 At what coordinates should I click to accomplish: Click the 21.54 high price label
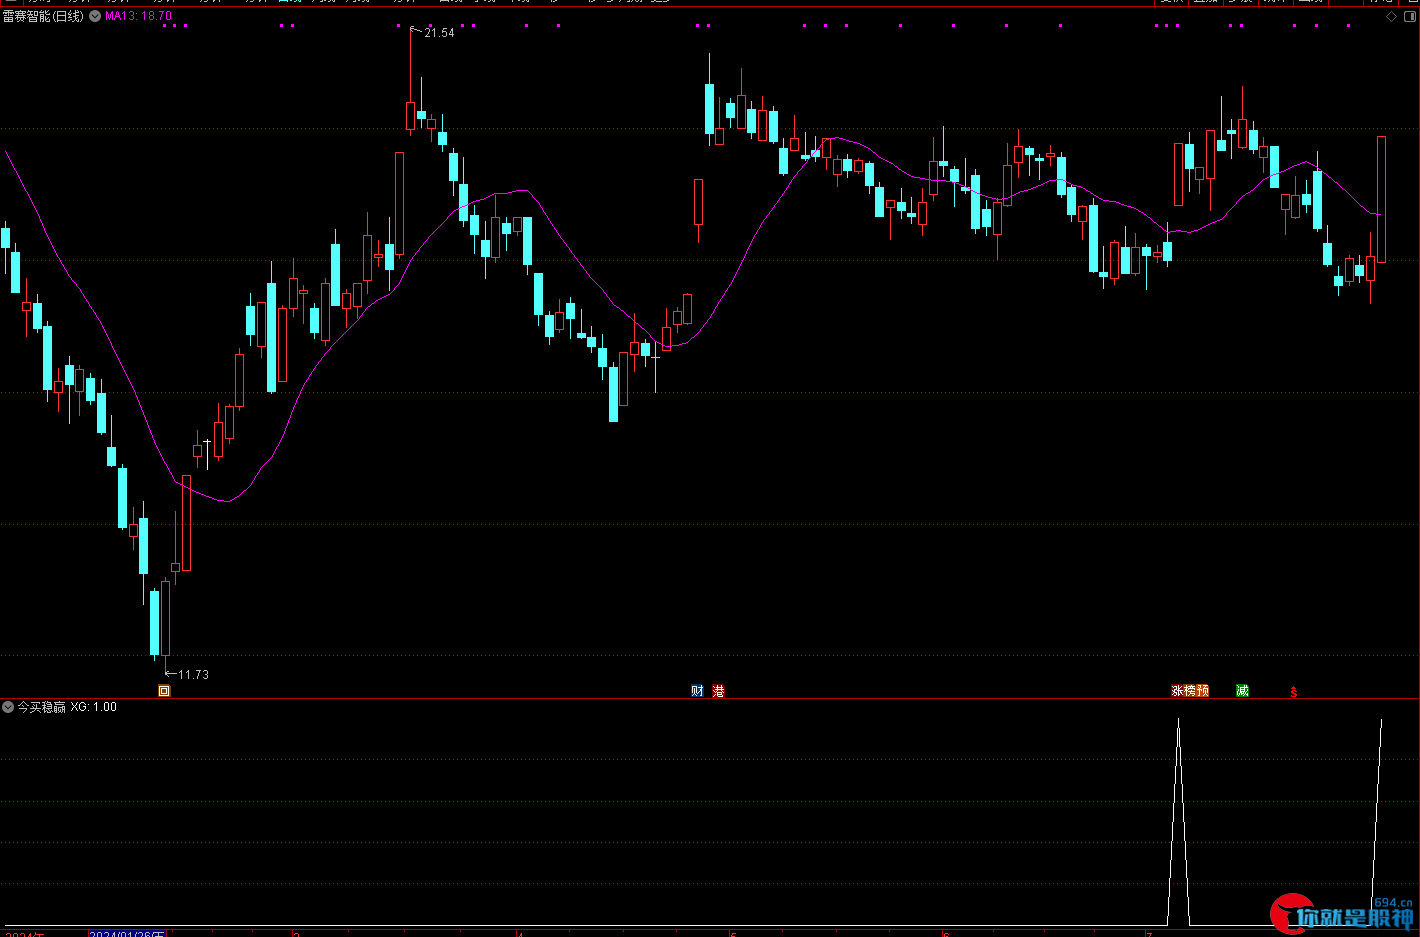pos(439,33)
